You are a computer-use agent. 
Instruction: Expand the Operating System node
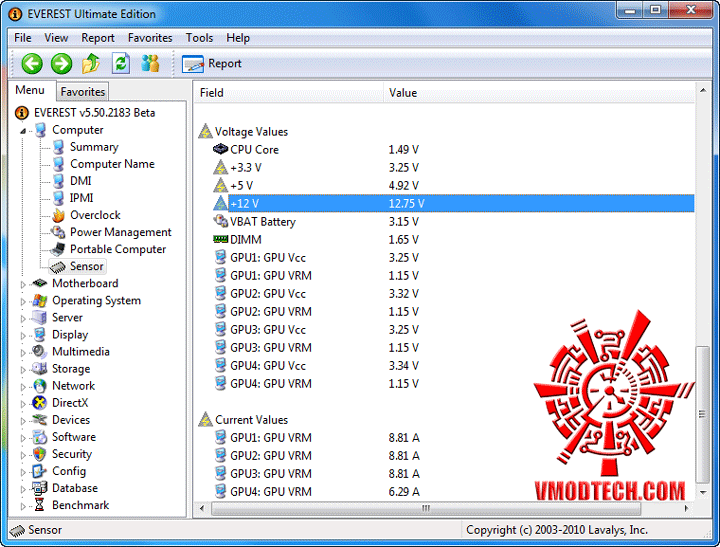pyautogui.click(x=23, y=302)
